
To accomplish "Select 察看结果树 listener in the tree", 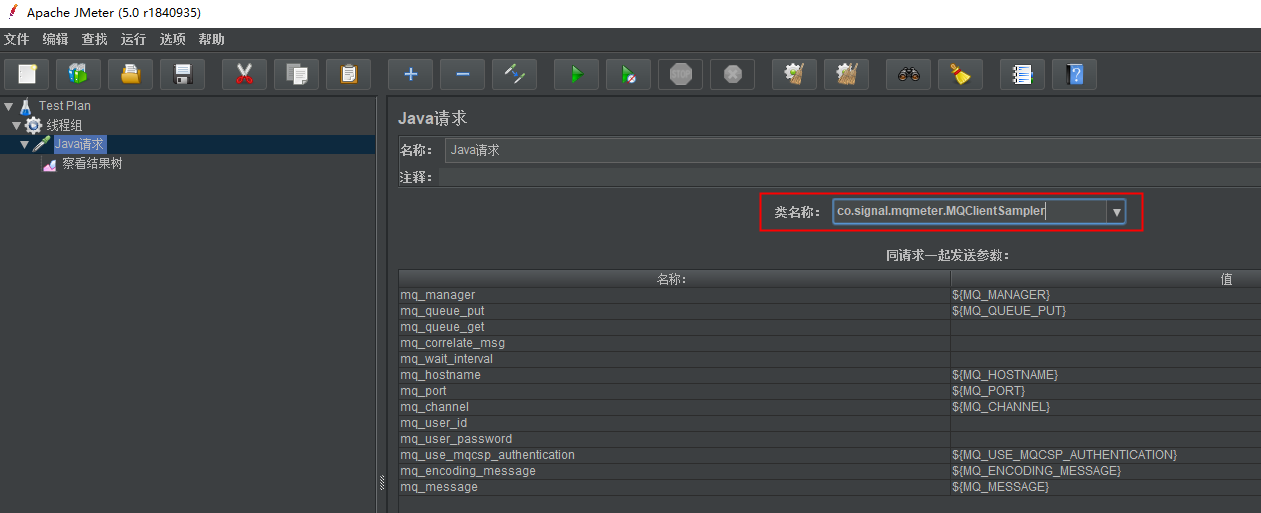I will (x=92, y=164).
